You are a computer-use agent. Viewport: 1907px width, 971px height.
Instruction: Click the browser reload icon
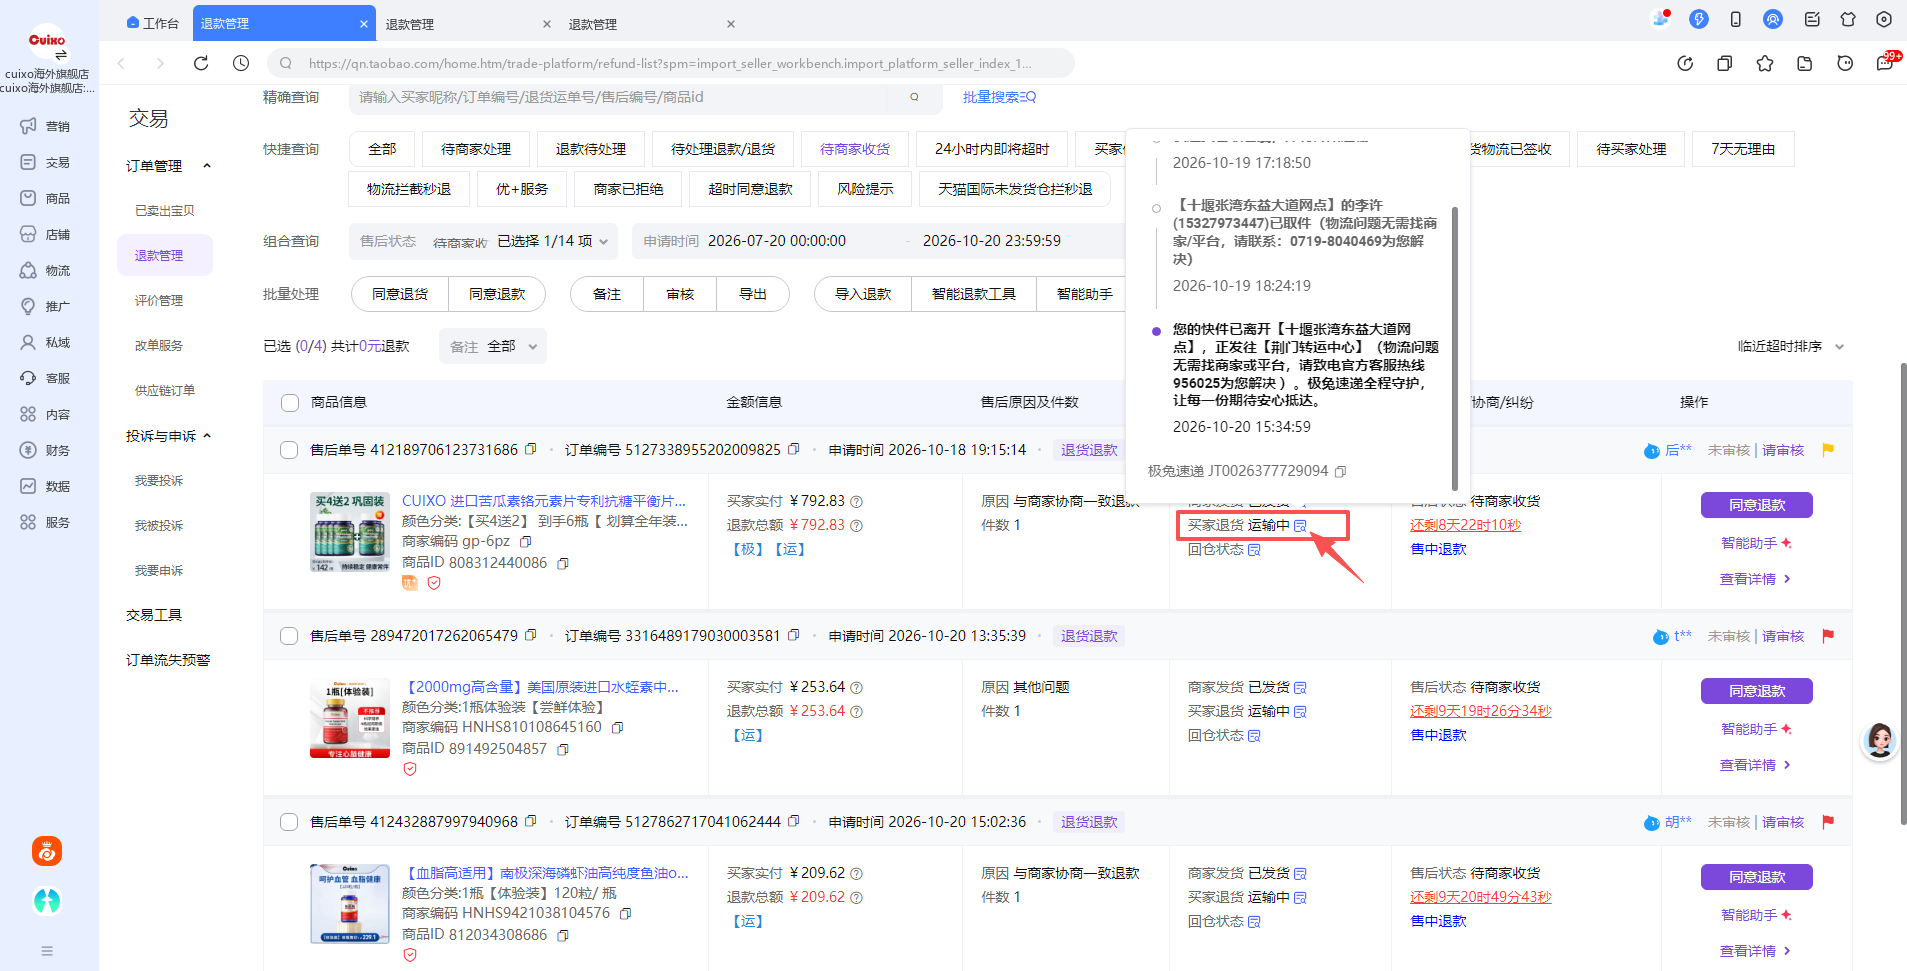pyautogui.click(x=201, y=63)
